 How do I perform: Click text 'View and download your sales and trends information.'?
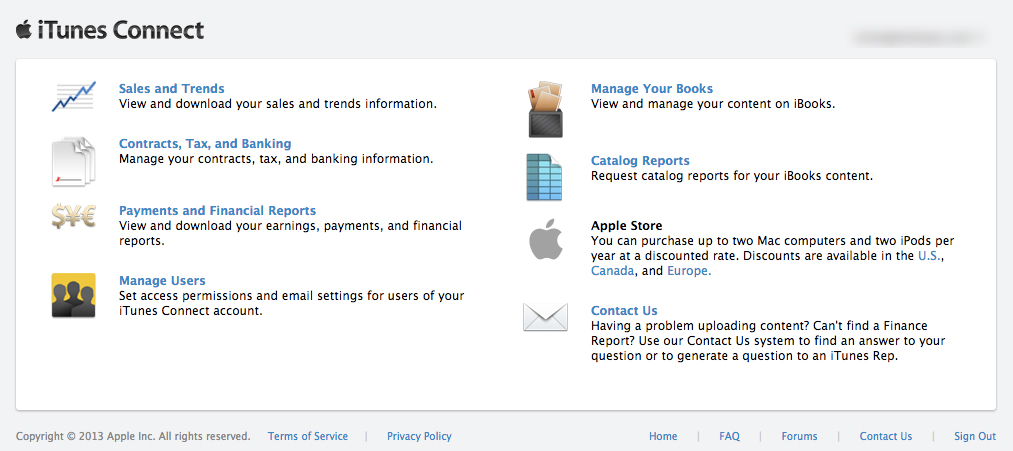click(278, 103)
